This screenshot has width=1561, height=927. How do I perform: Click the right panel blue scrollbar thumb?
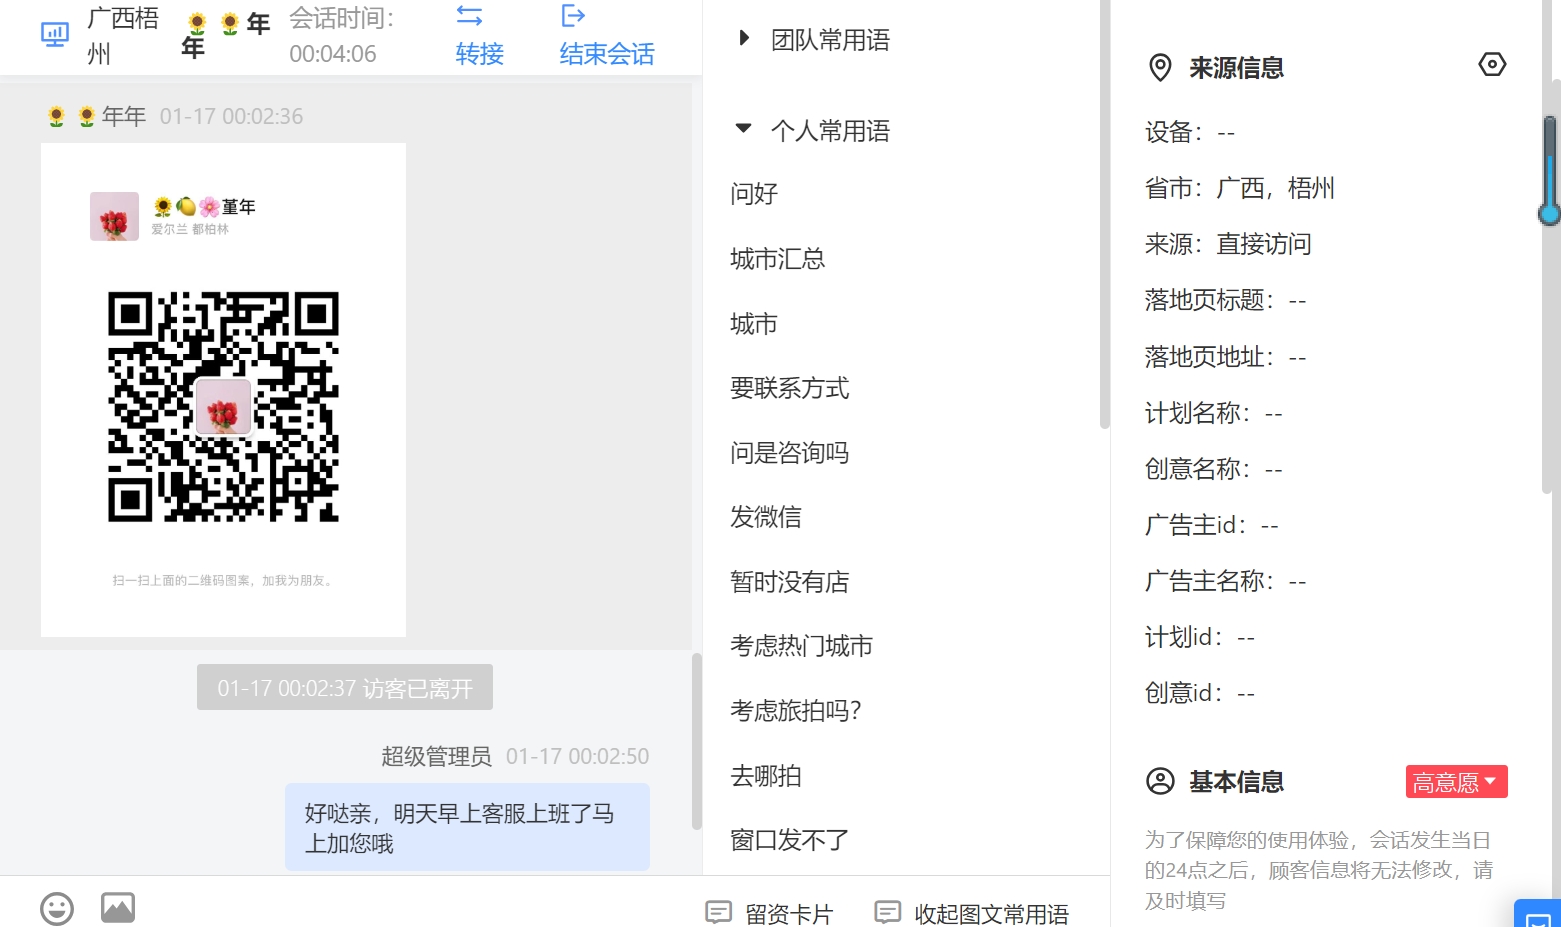[x=1550, y=170]
